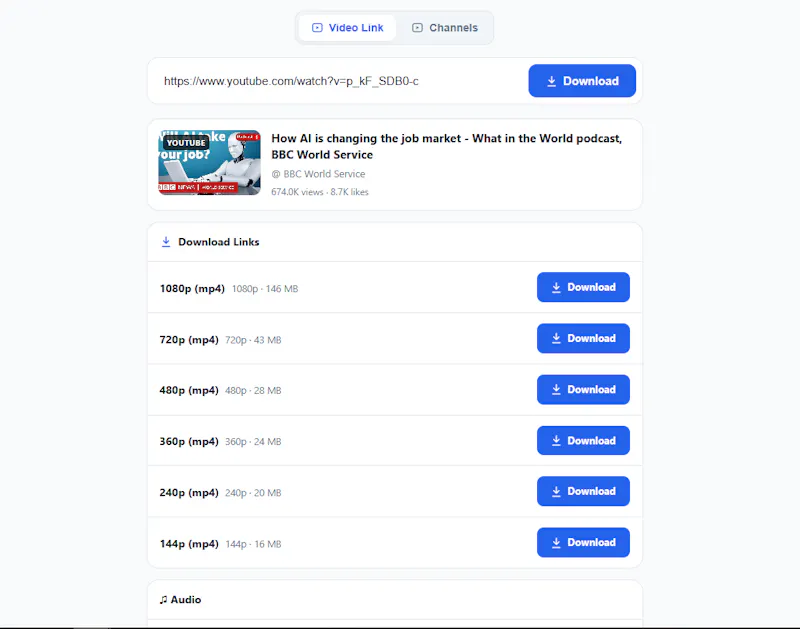Click the @ BBC World Service channel name
Viewport: 800px width, 629px height.
[x=318, y=174]
